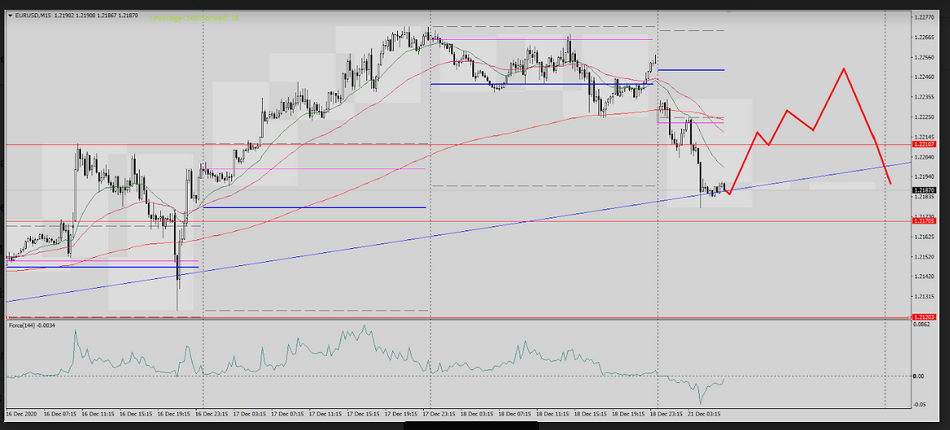
Task: Click the 16 Dec 2020 date label
Action: pos(22,412)
